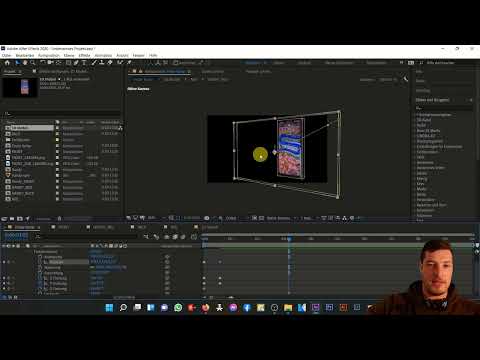Viewport: 480px width, 360px height.
Task: Switch to the Projekt panel tab
Action: (x=10, y=71)
